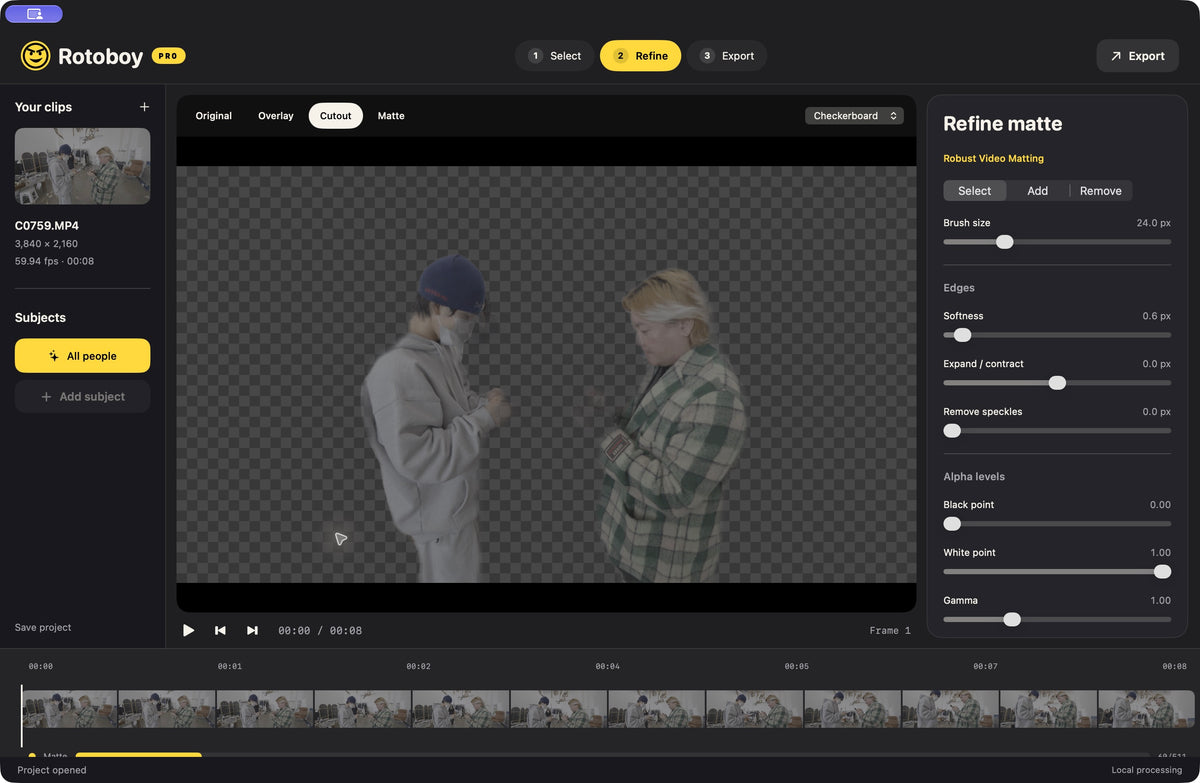Click the 00:04 timeline marker
The width and height of the screenshot is (1200, 783).
point(607,666)
